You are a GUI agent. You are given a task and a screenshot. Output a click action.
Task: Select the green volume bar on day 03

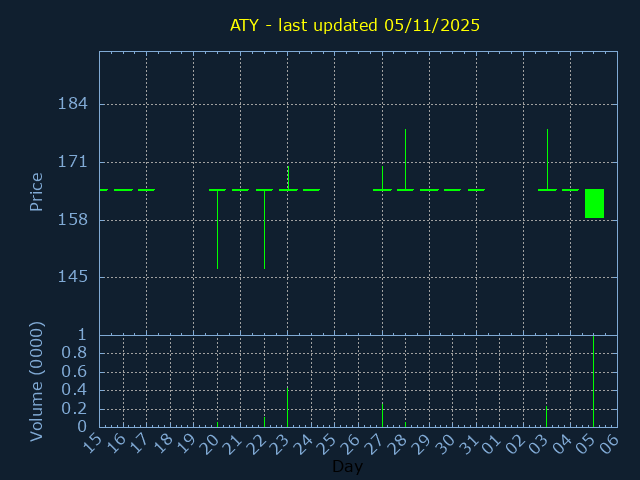(546, 416)
